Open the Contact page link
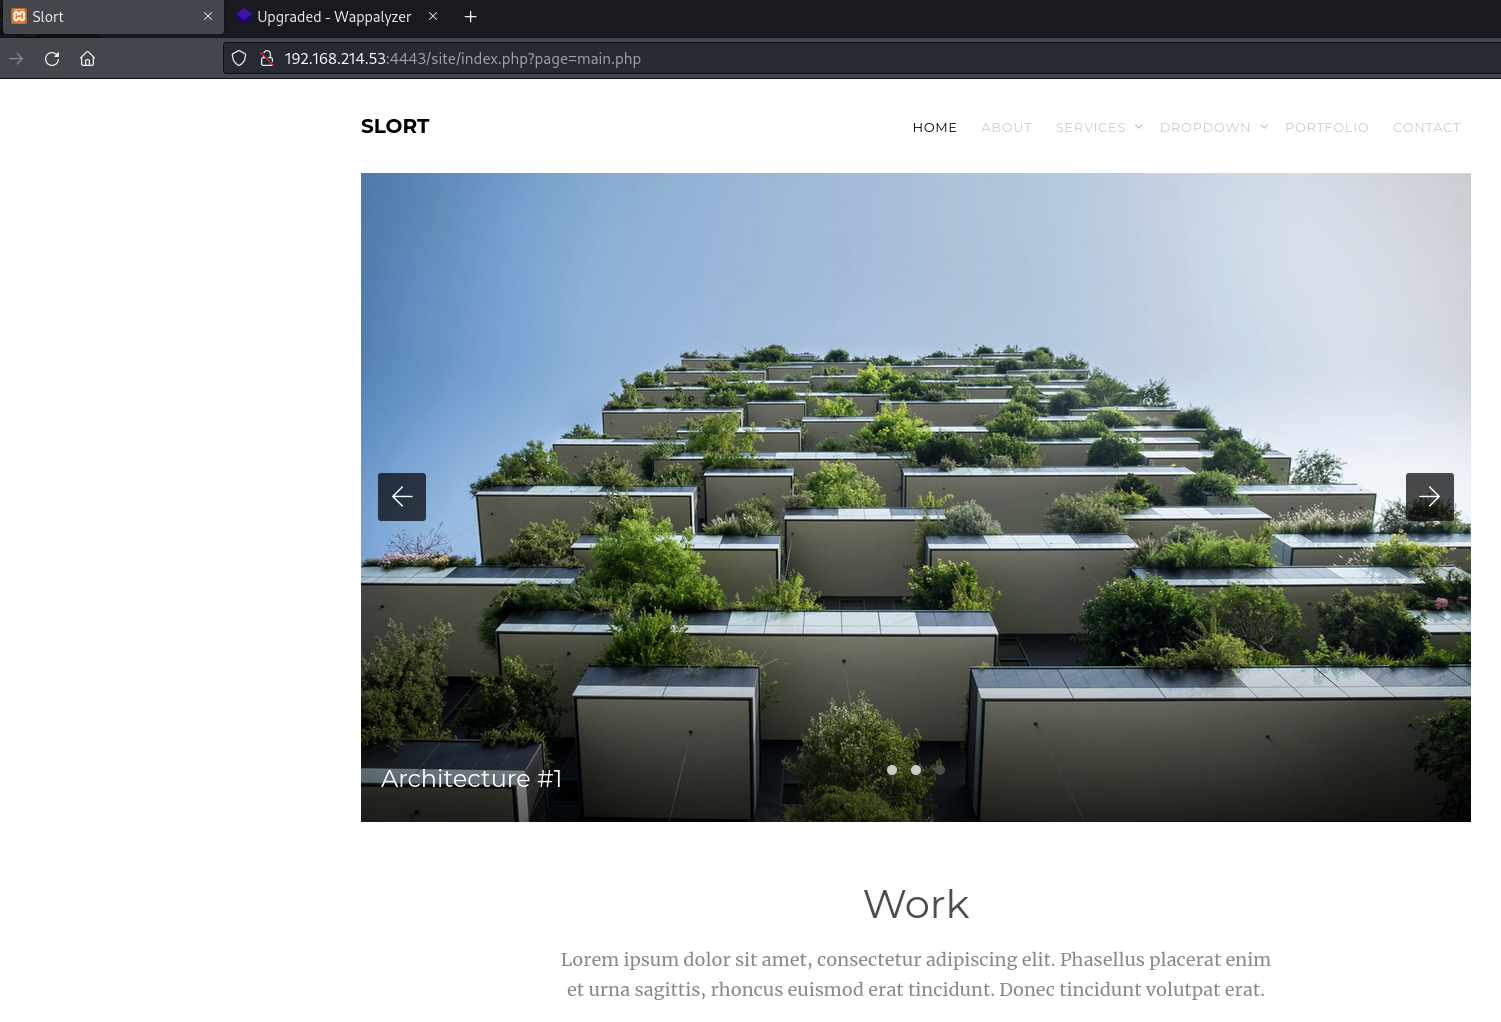Screen dimensions: 1501x1022 [x=1426, y=128]
